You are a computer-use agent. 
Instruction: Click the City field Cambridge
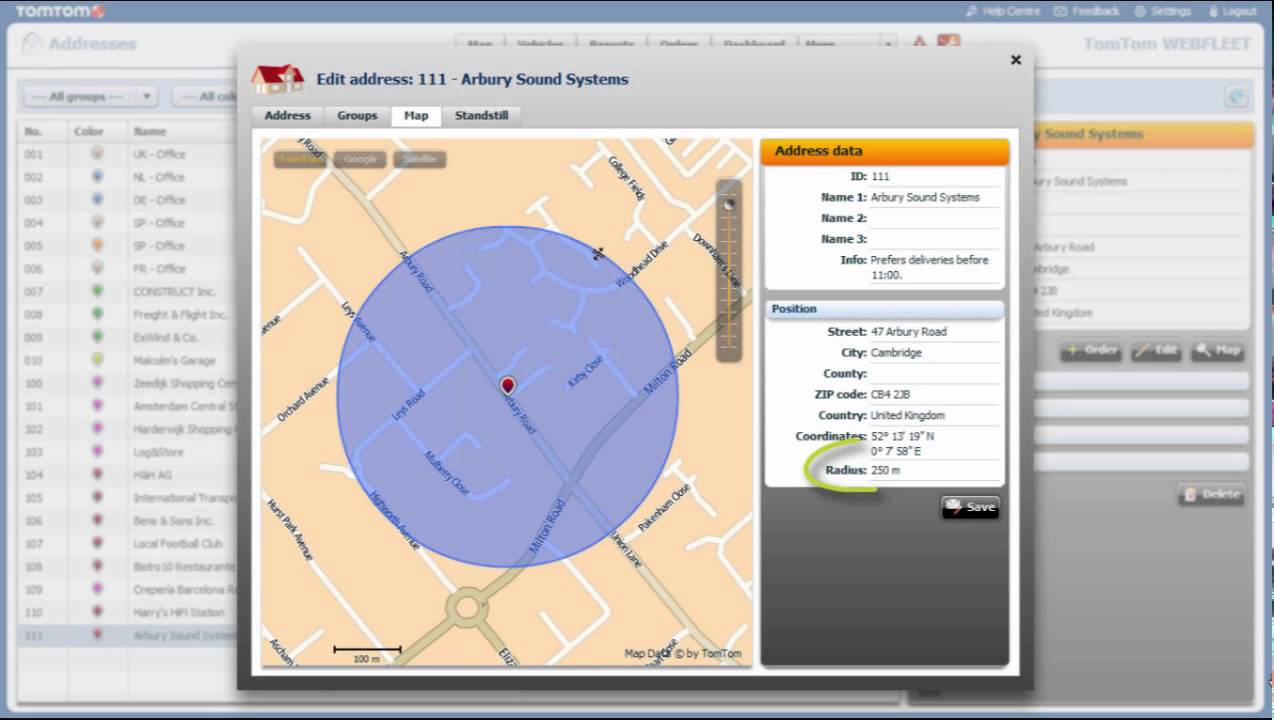935,352
